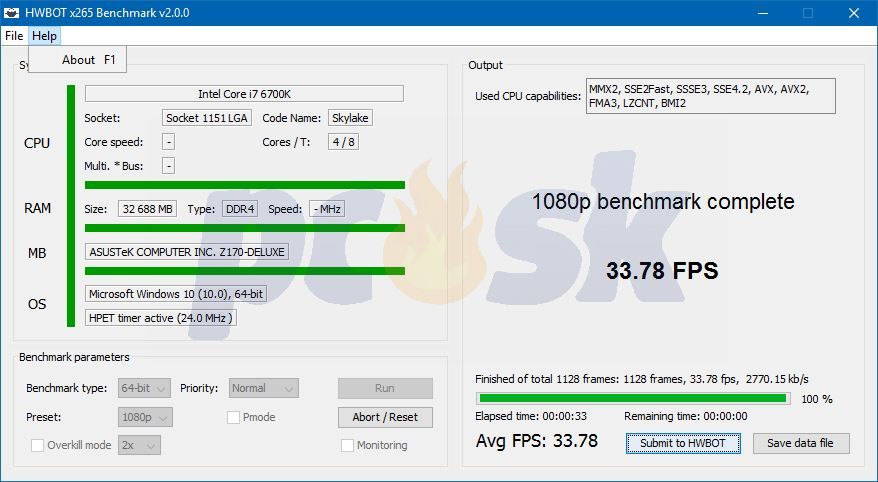Click the Microsoft Windows 10 OS field
The width and height of the screenshot is (878, 482).
click(x=176, y=294)
